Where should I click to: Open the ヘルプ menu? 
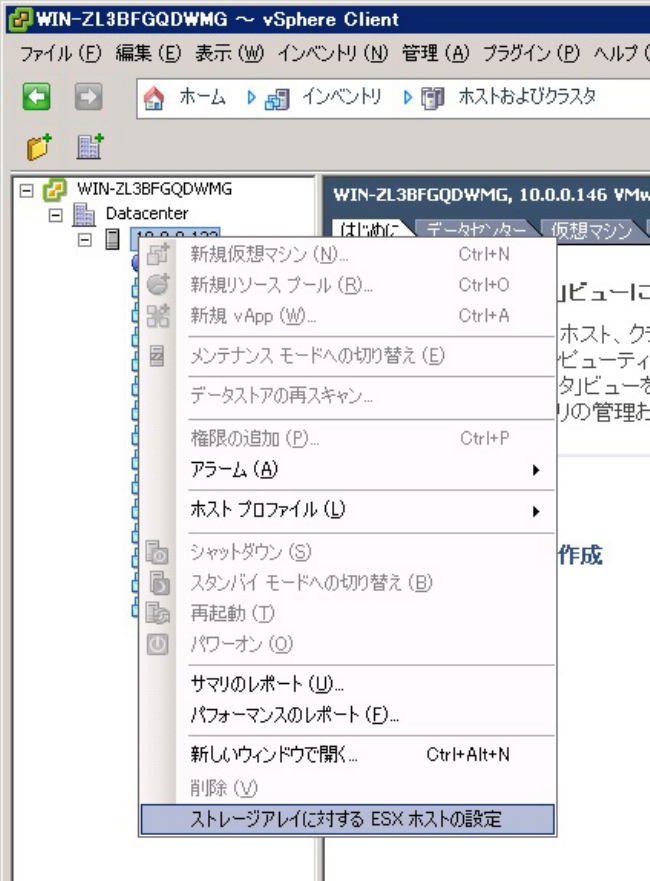coord(621,54)
